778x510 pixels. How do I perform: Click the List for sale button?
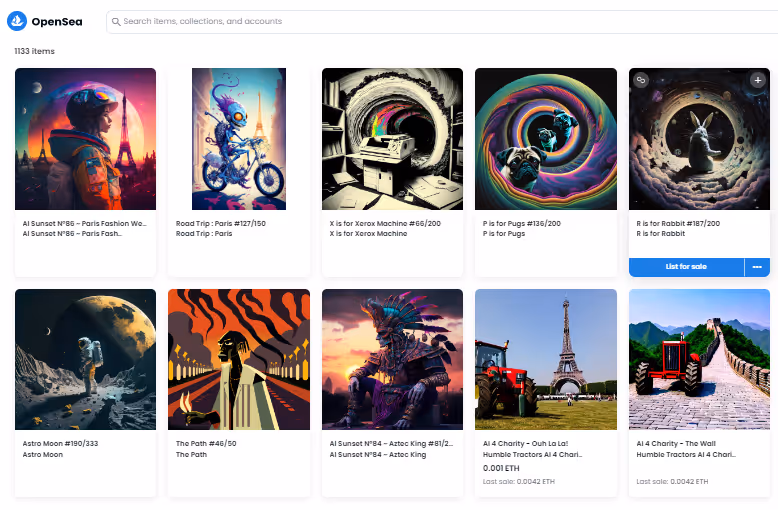686,267
